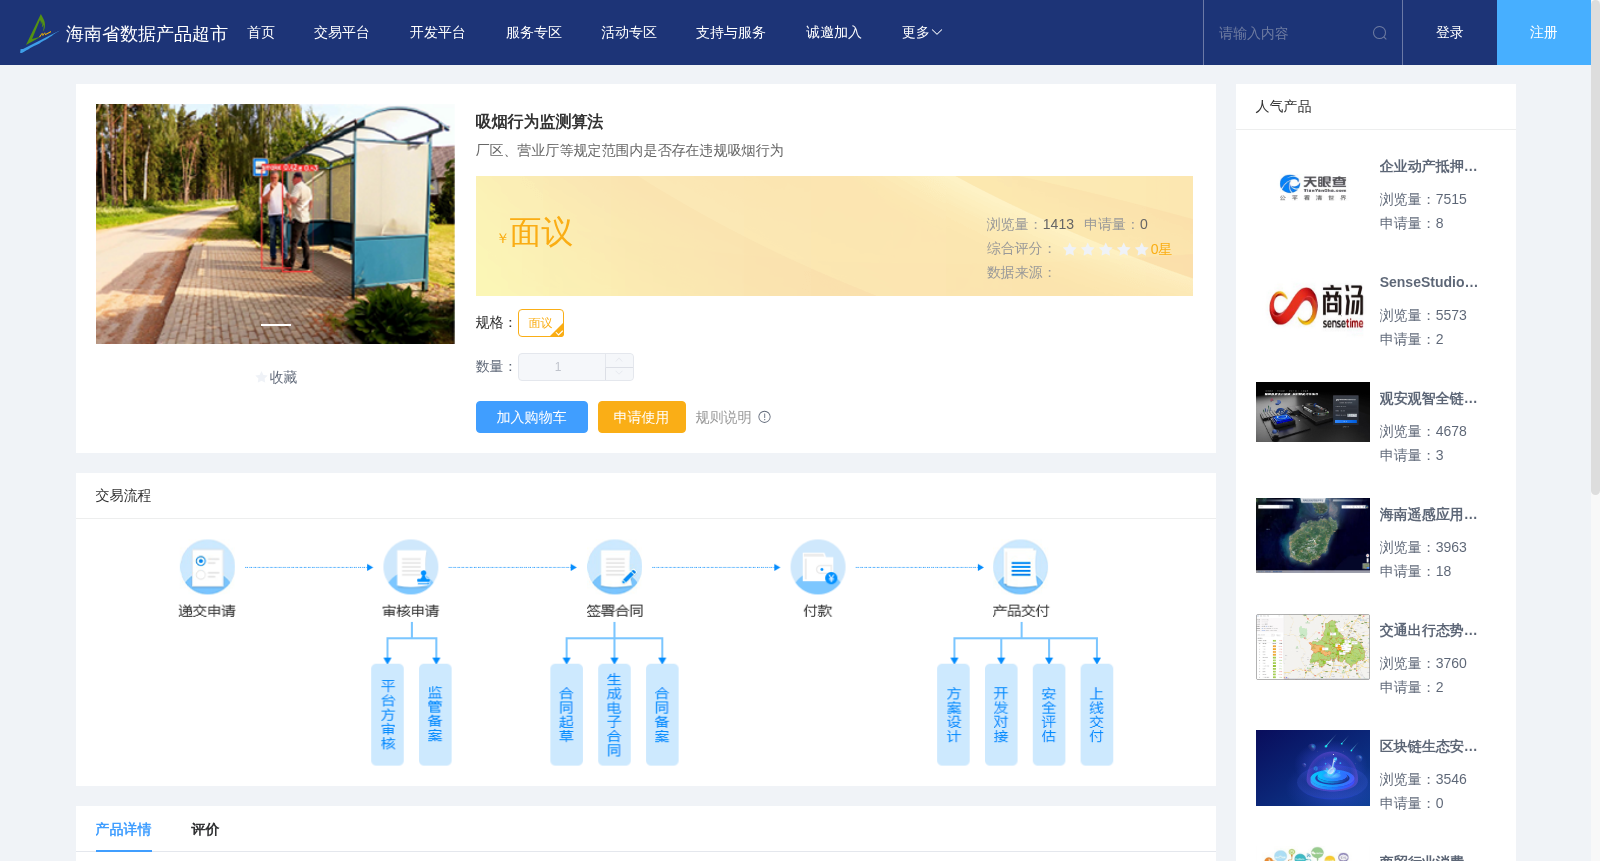1600x861 pixels.
Task: Open the 观安观智全链 product thumbnail
Action: coord(1313,412)
